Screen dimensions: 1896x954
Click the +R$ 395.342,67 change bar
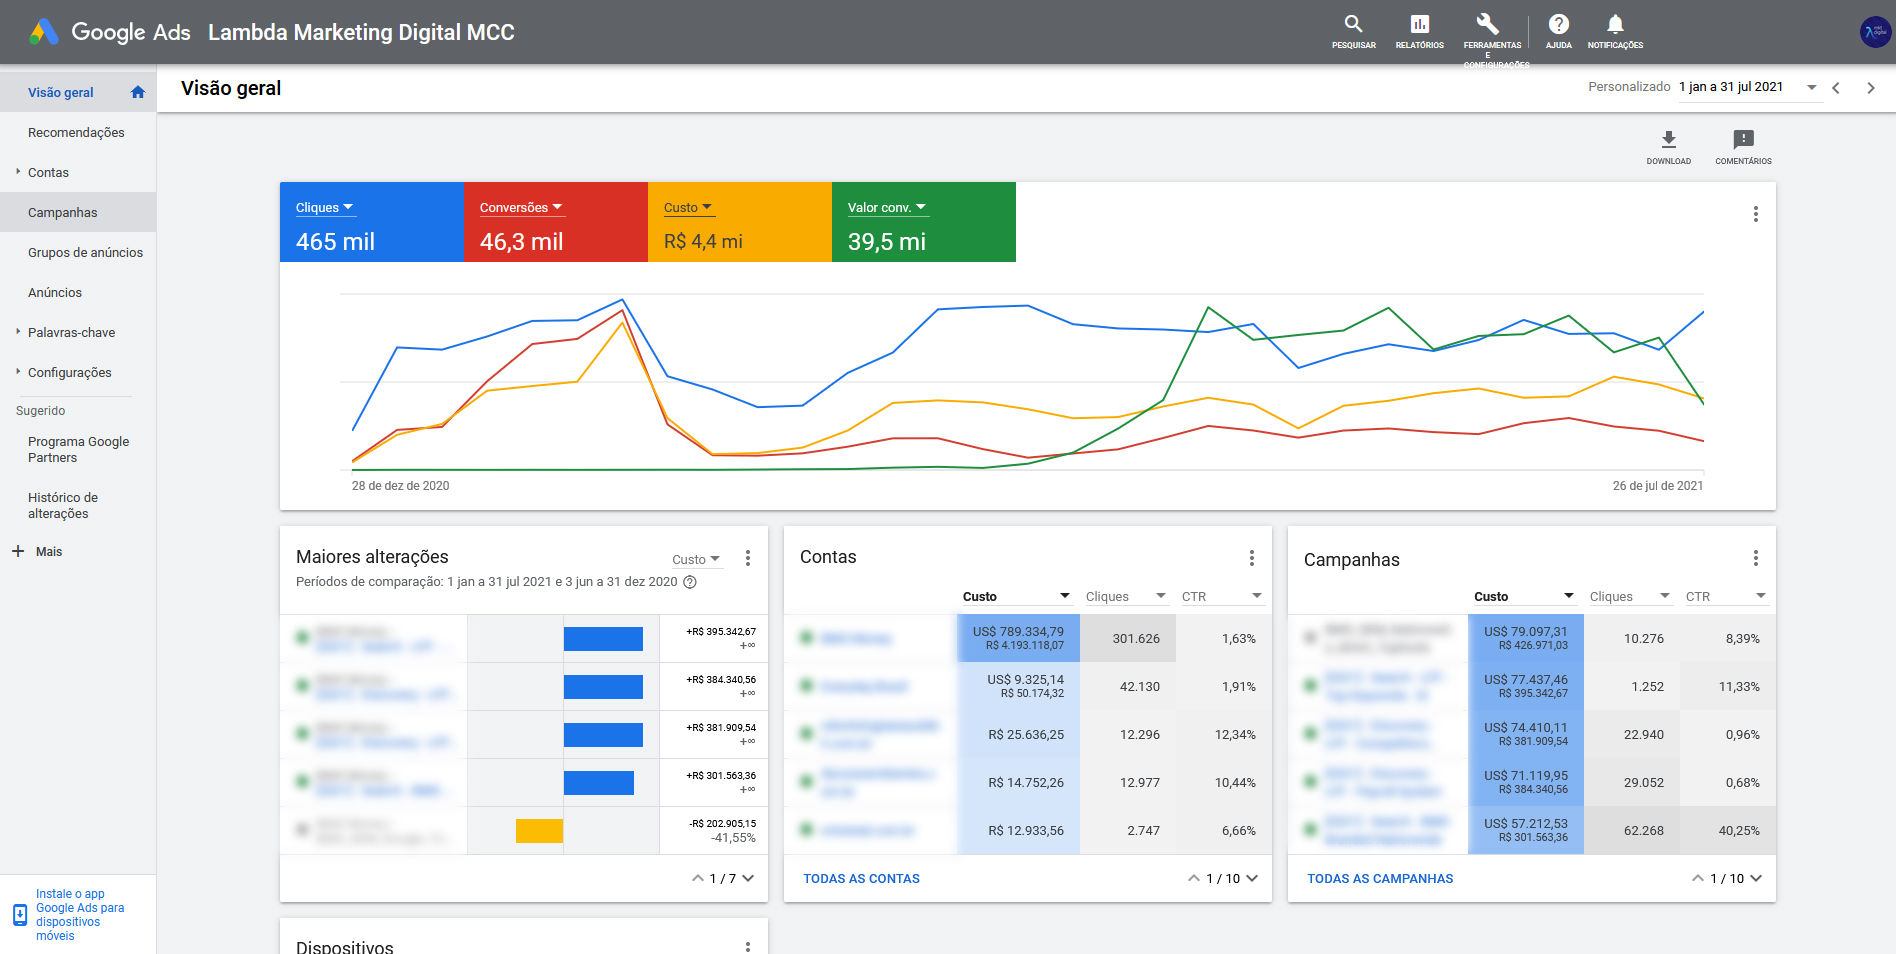coord(603,639)
